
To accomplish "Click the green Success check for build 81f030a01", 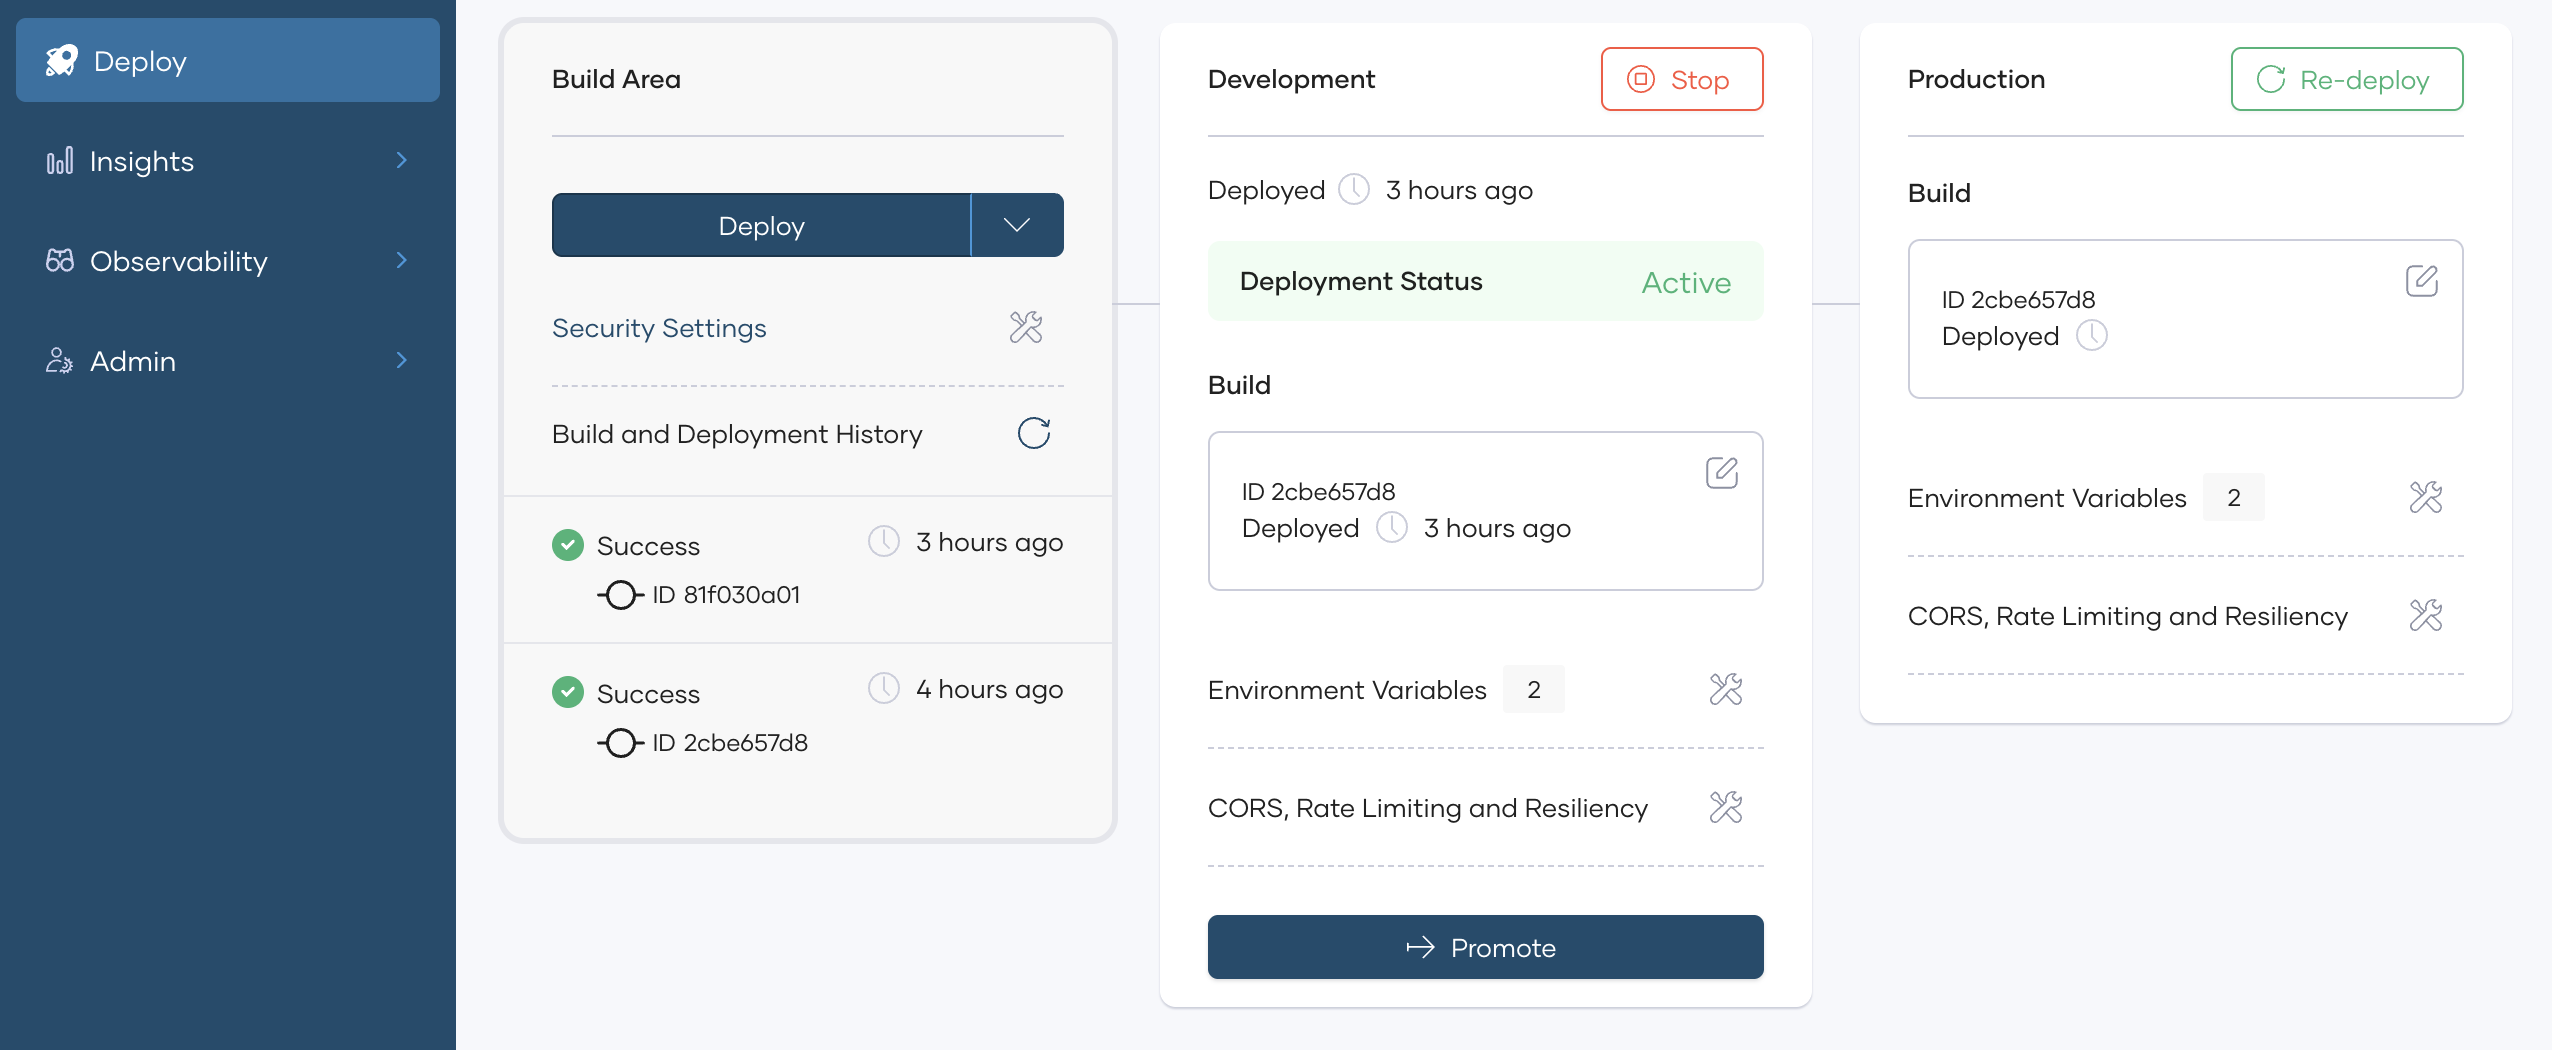I will pyautogui.click(x=568, y=545).
